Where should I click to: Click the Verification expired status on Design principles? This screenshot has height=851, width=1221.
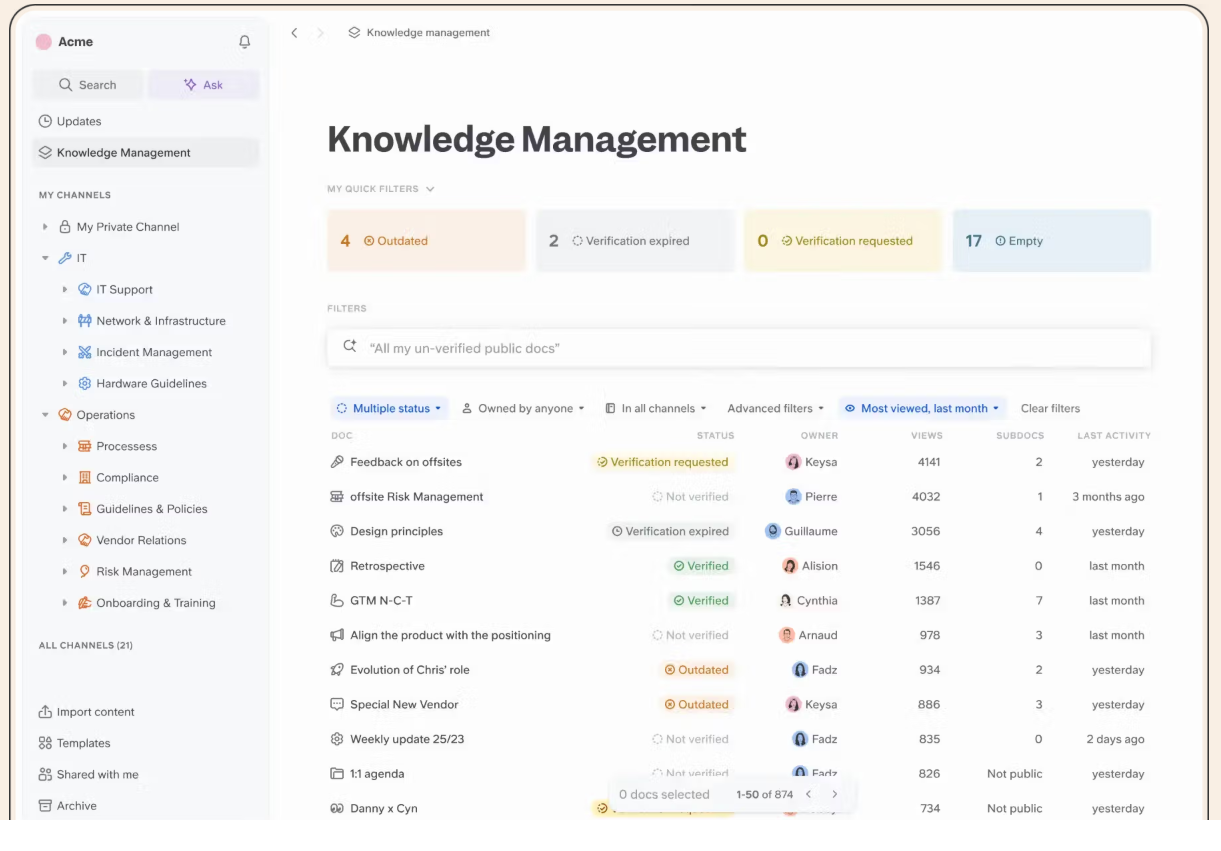tap(671, 531)
